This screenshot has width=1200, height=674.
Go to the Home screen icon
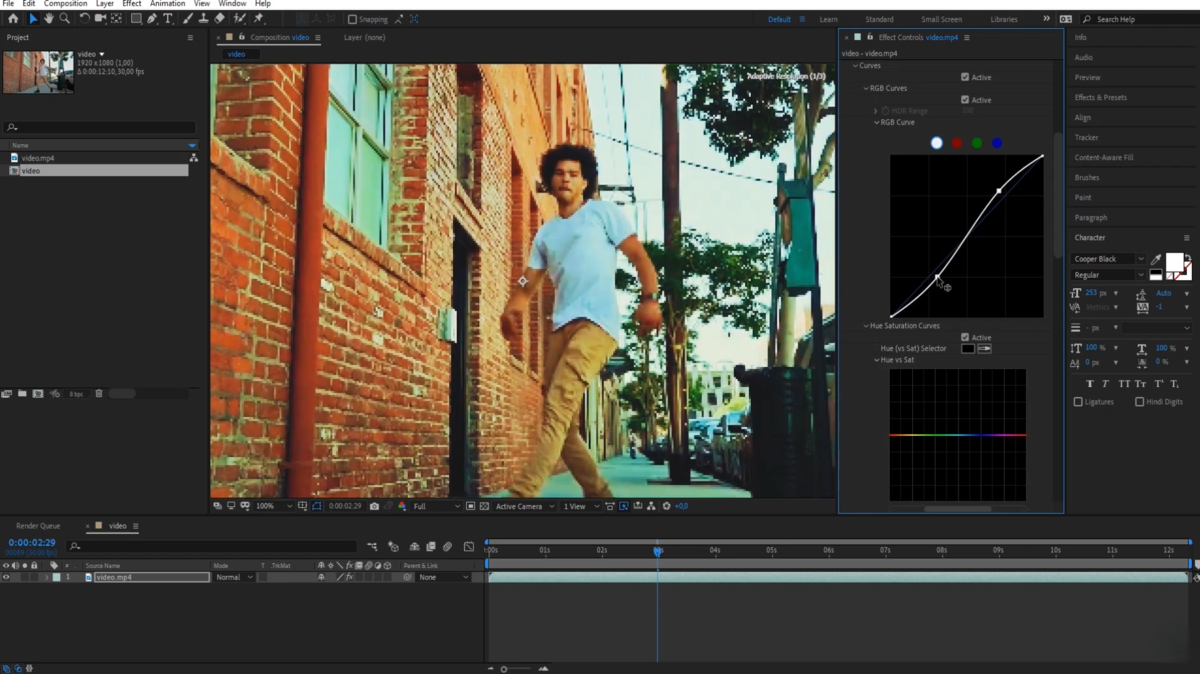13,19
